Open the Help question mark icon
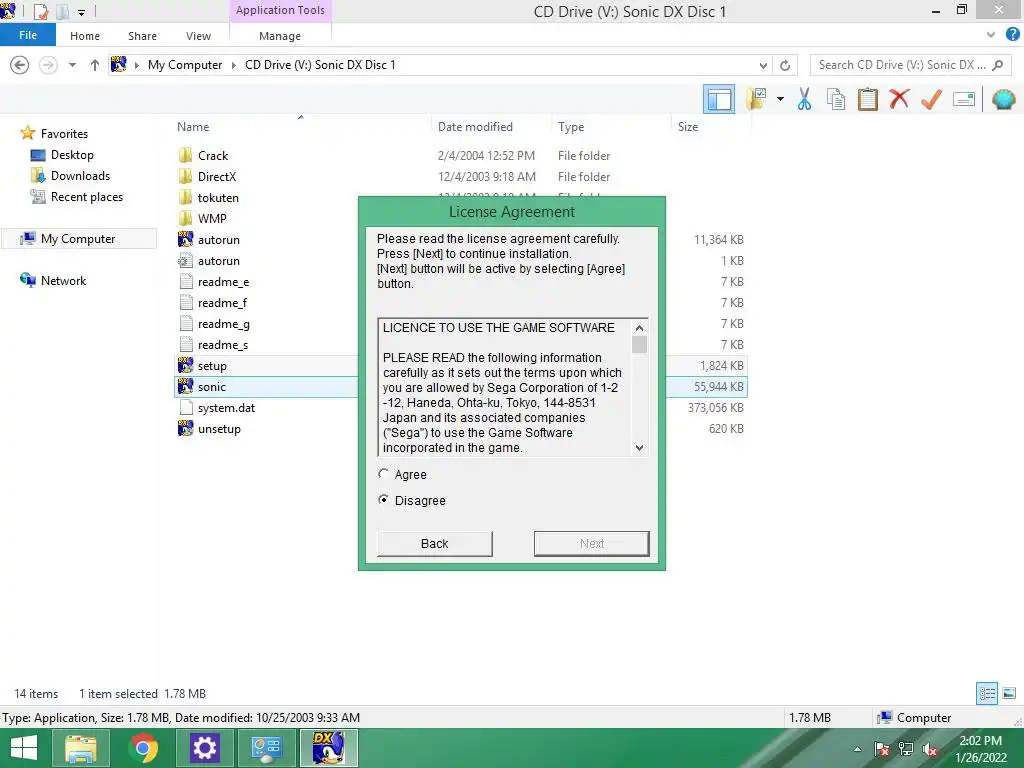The image size is (1024, 768). coord(1012,35)
